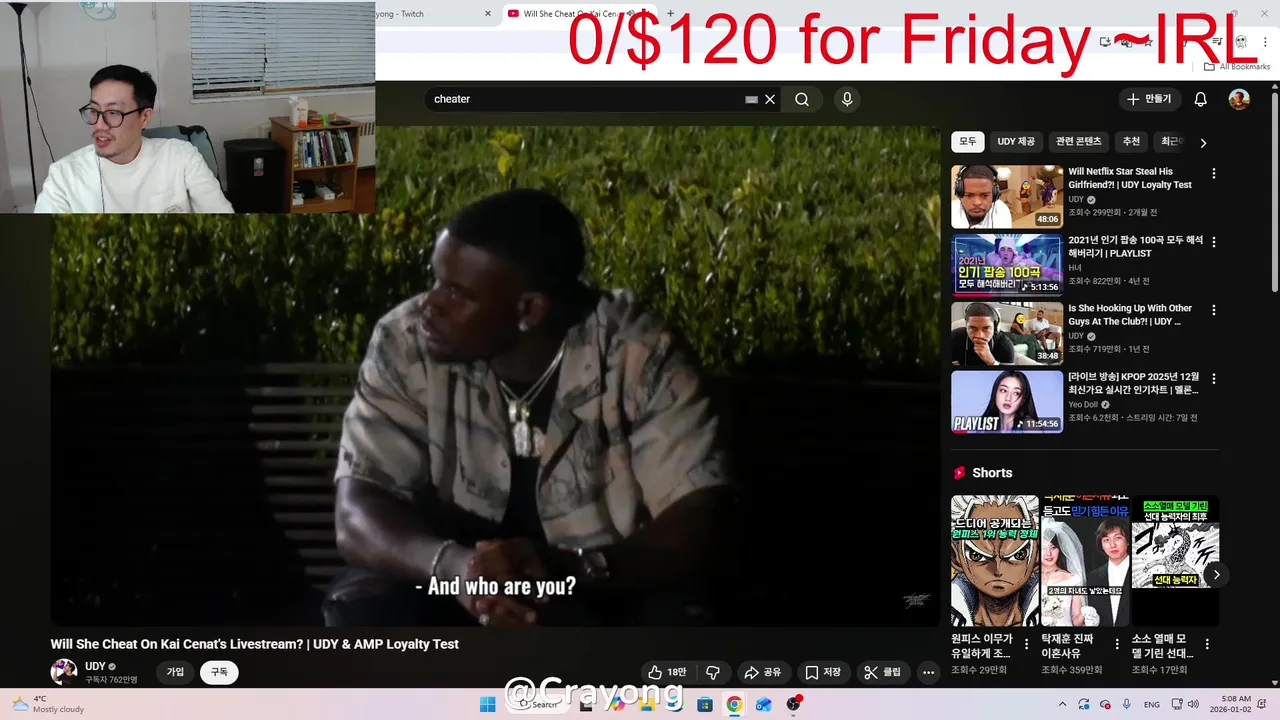This screenshot has height=720, width=1280.
Task: Dislike the video
Action: click(713, 672)
